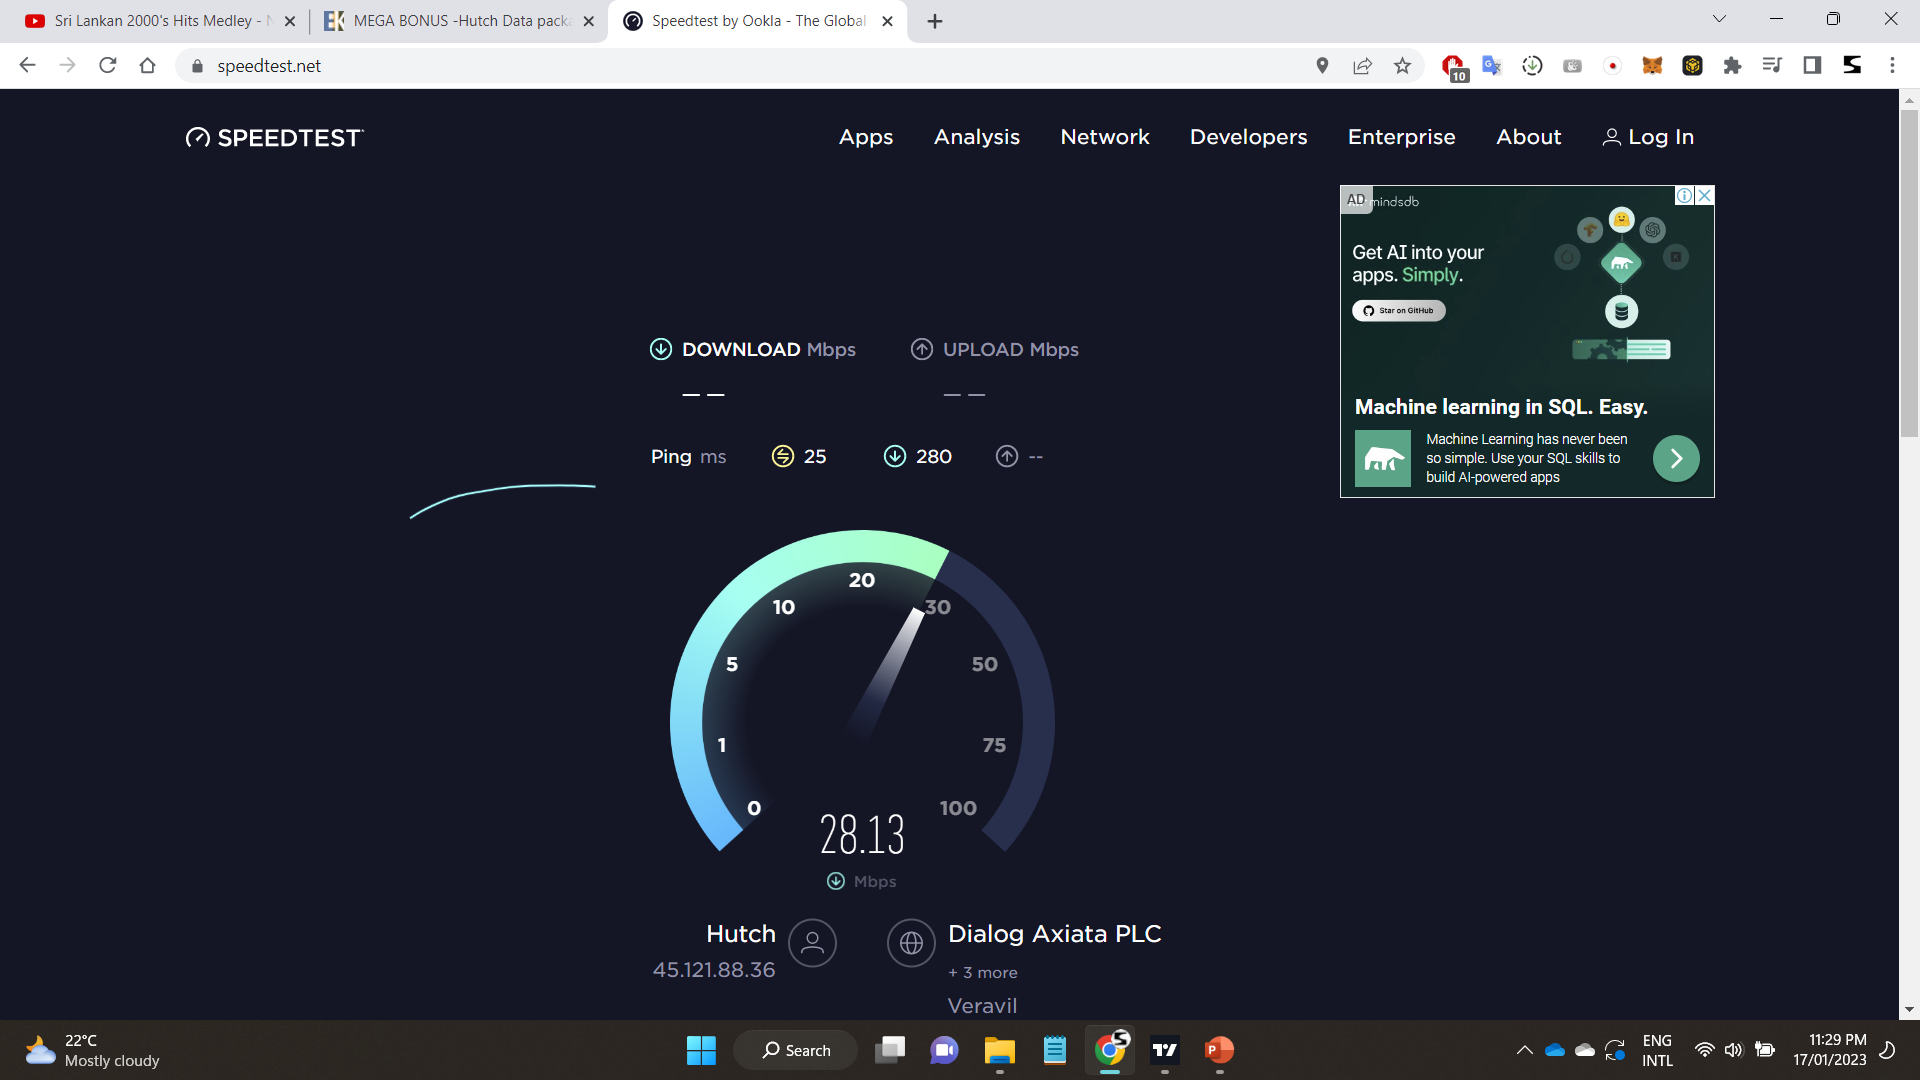Click the address bar showing speedtest.net
The width and height of the screenshot is (1920, 1080).
click(740, 66)
